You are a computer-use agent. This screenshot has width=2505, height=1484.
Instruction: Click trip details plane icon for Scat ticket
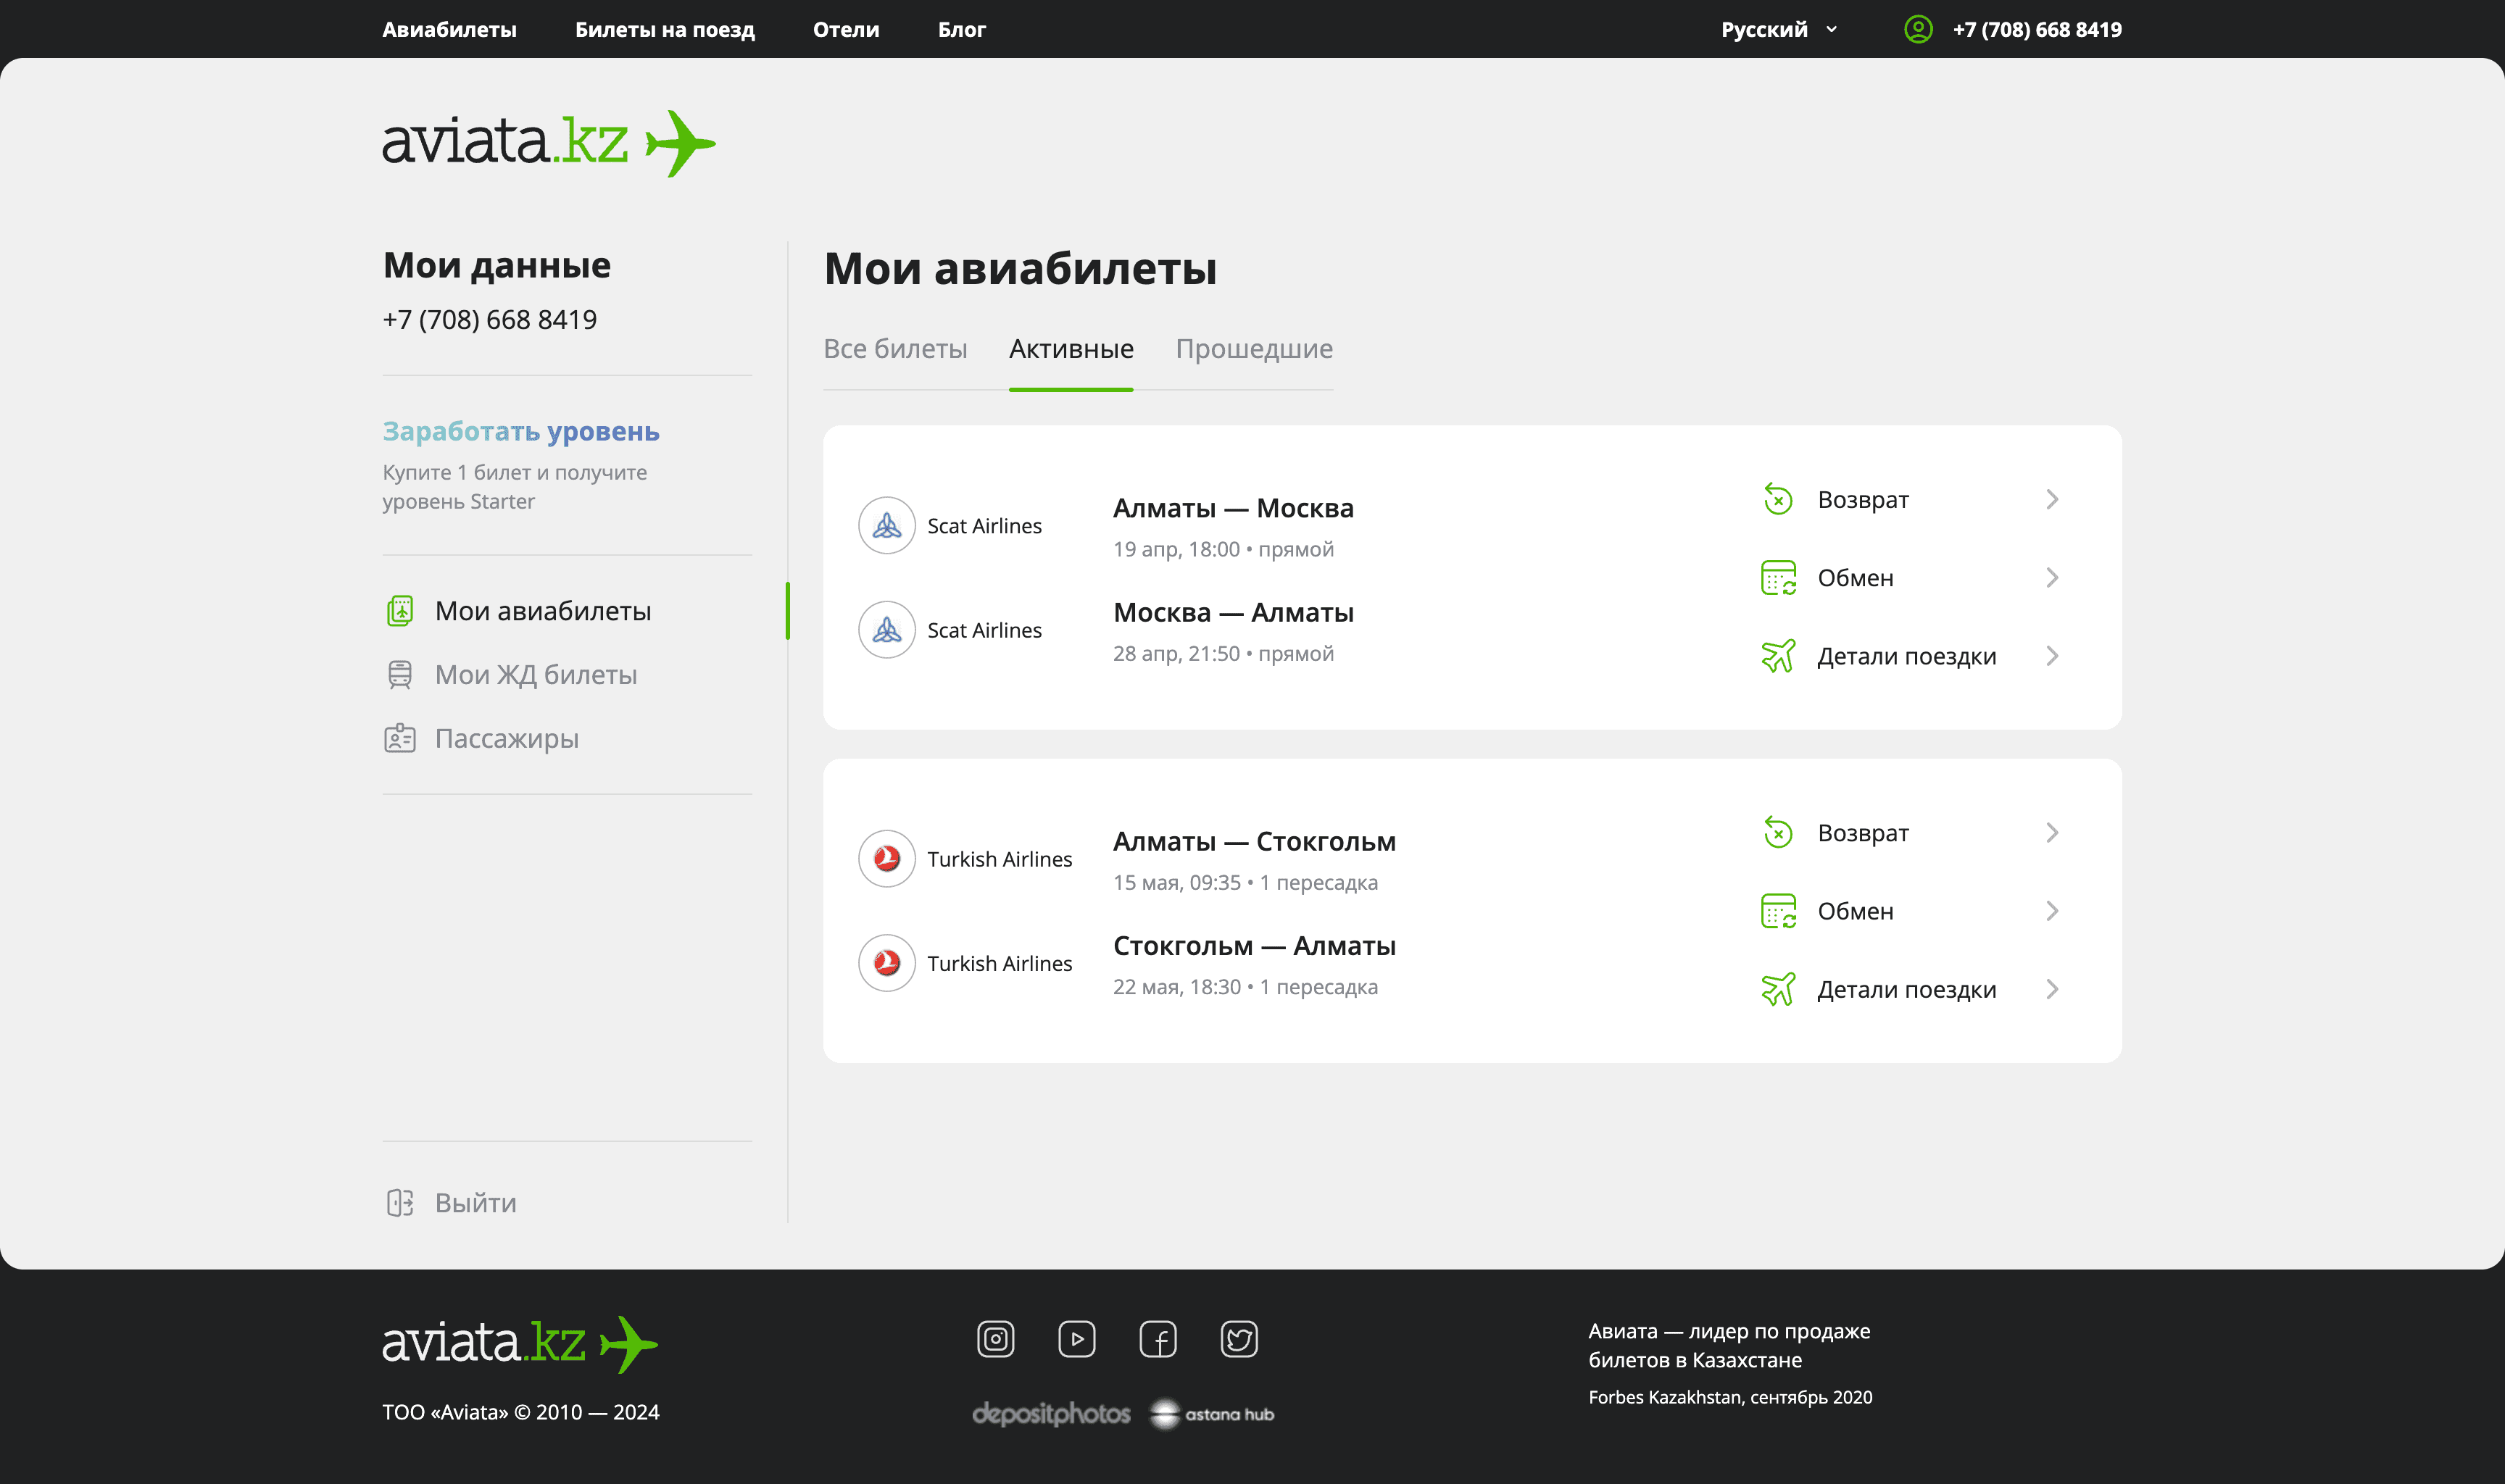(x=1778, y=656)
